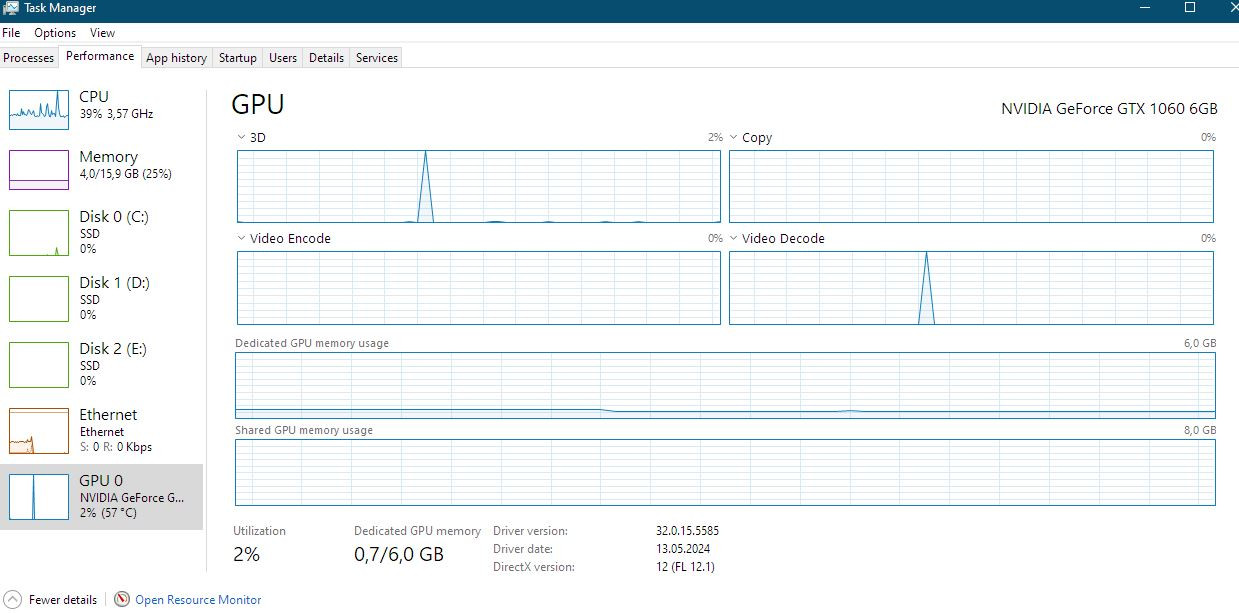
Task: Select the Memory mini graph thumbnail
Action: point(39,170)
